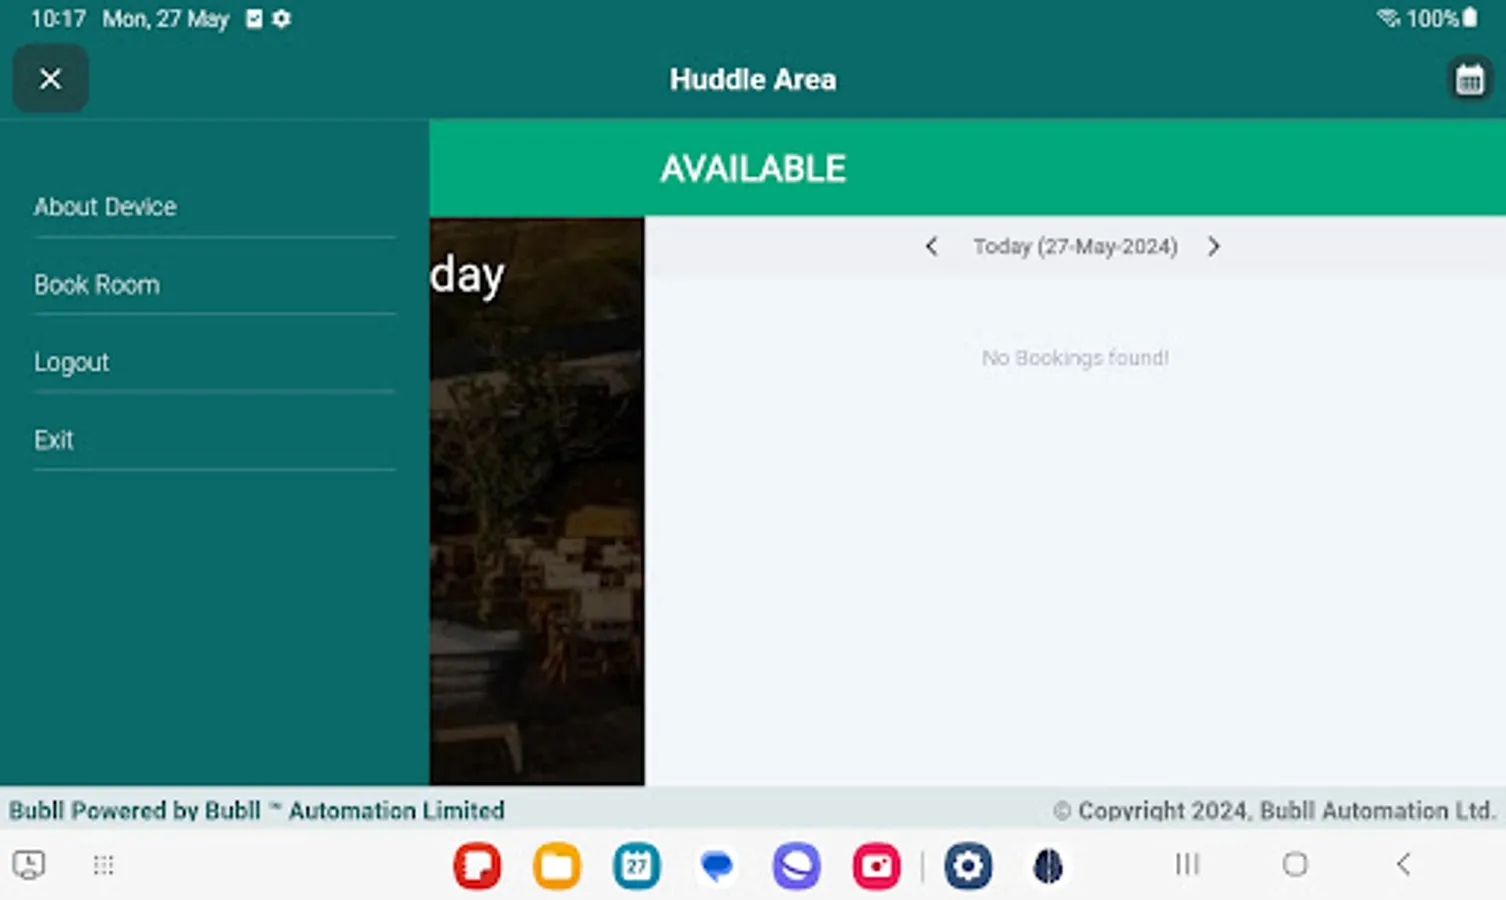Go to previous day with the left chevron
Screen dimensions: 1506x900
[931, 246]
